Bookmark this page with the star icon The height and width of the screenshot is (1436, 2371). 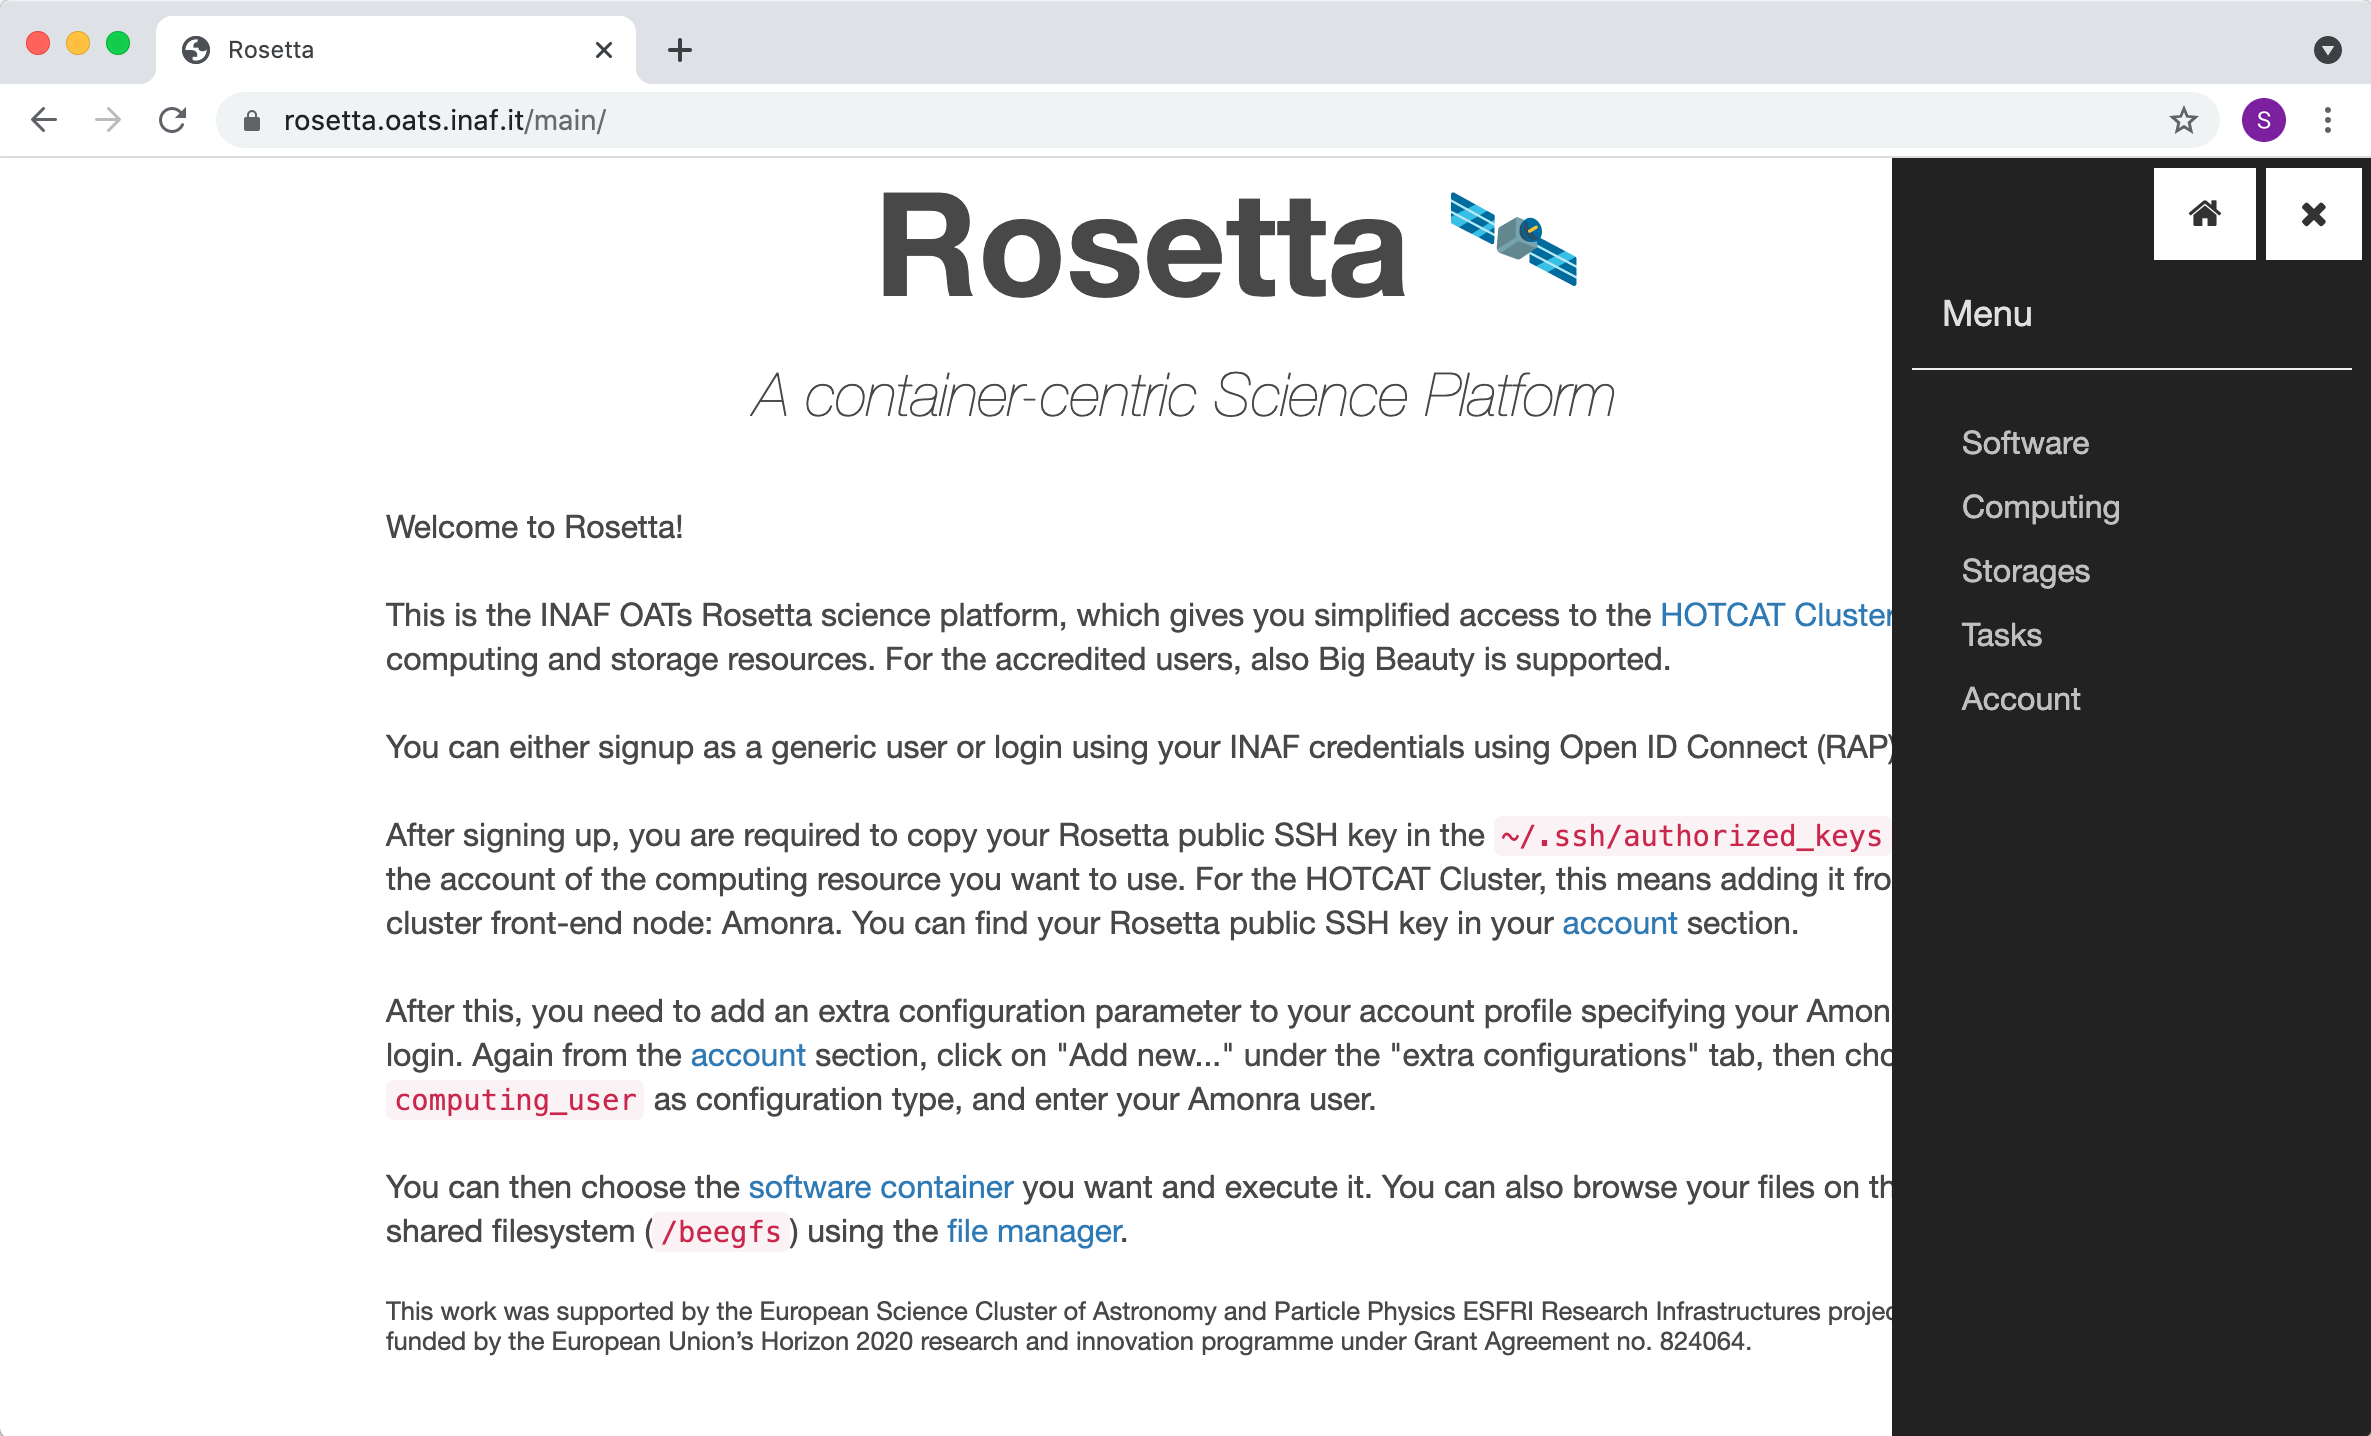[x=2184, y=120]
